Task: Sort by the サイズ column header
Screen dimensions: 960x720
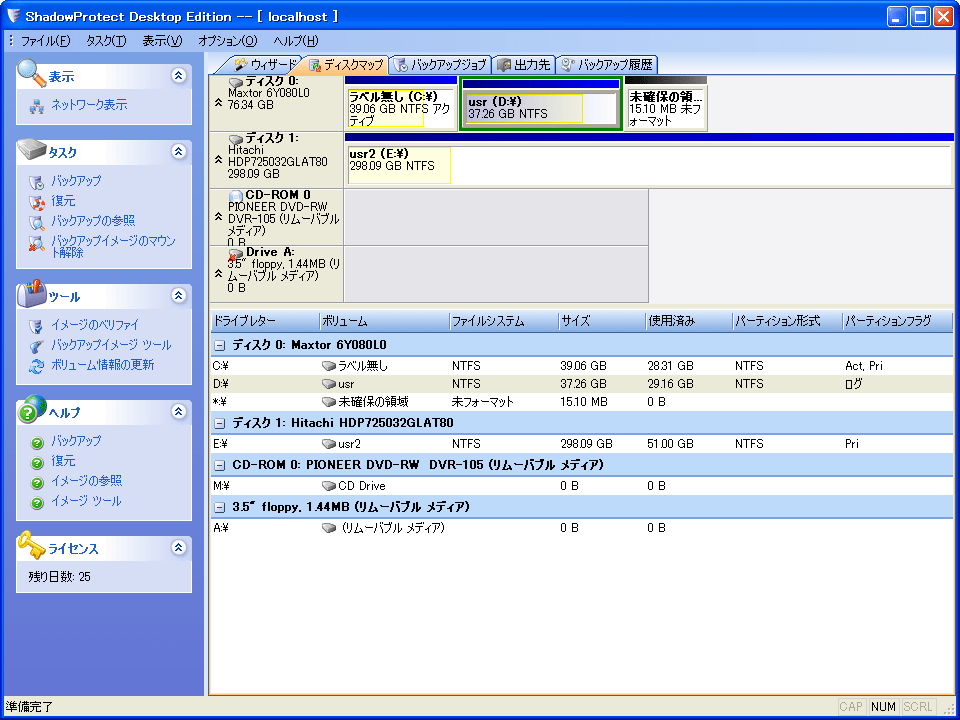Action: click(x=602, y=321)
